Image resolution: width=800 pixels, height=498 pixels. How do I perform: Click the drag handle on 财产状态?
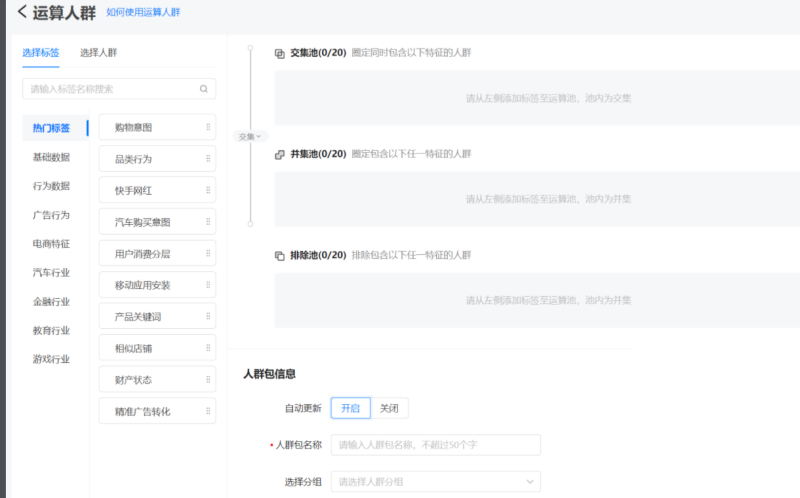[208, 380]
